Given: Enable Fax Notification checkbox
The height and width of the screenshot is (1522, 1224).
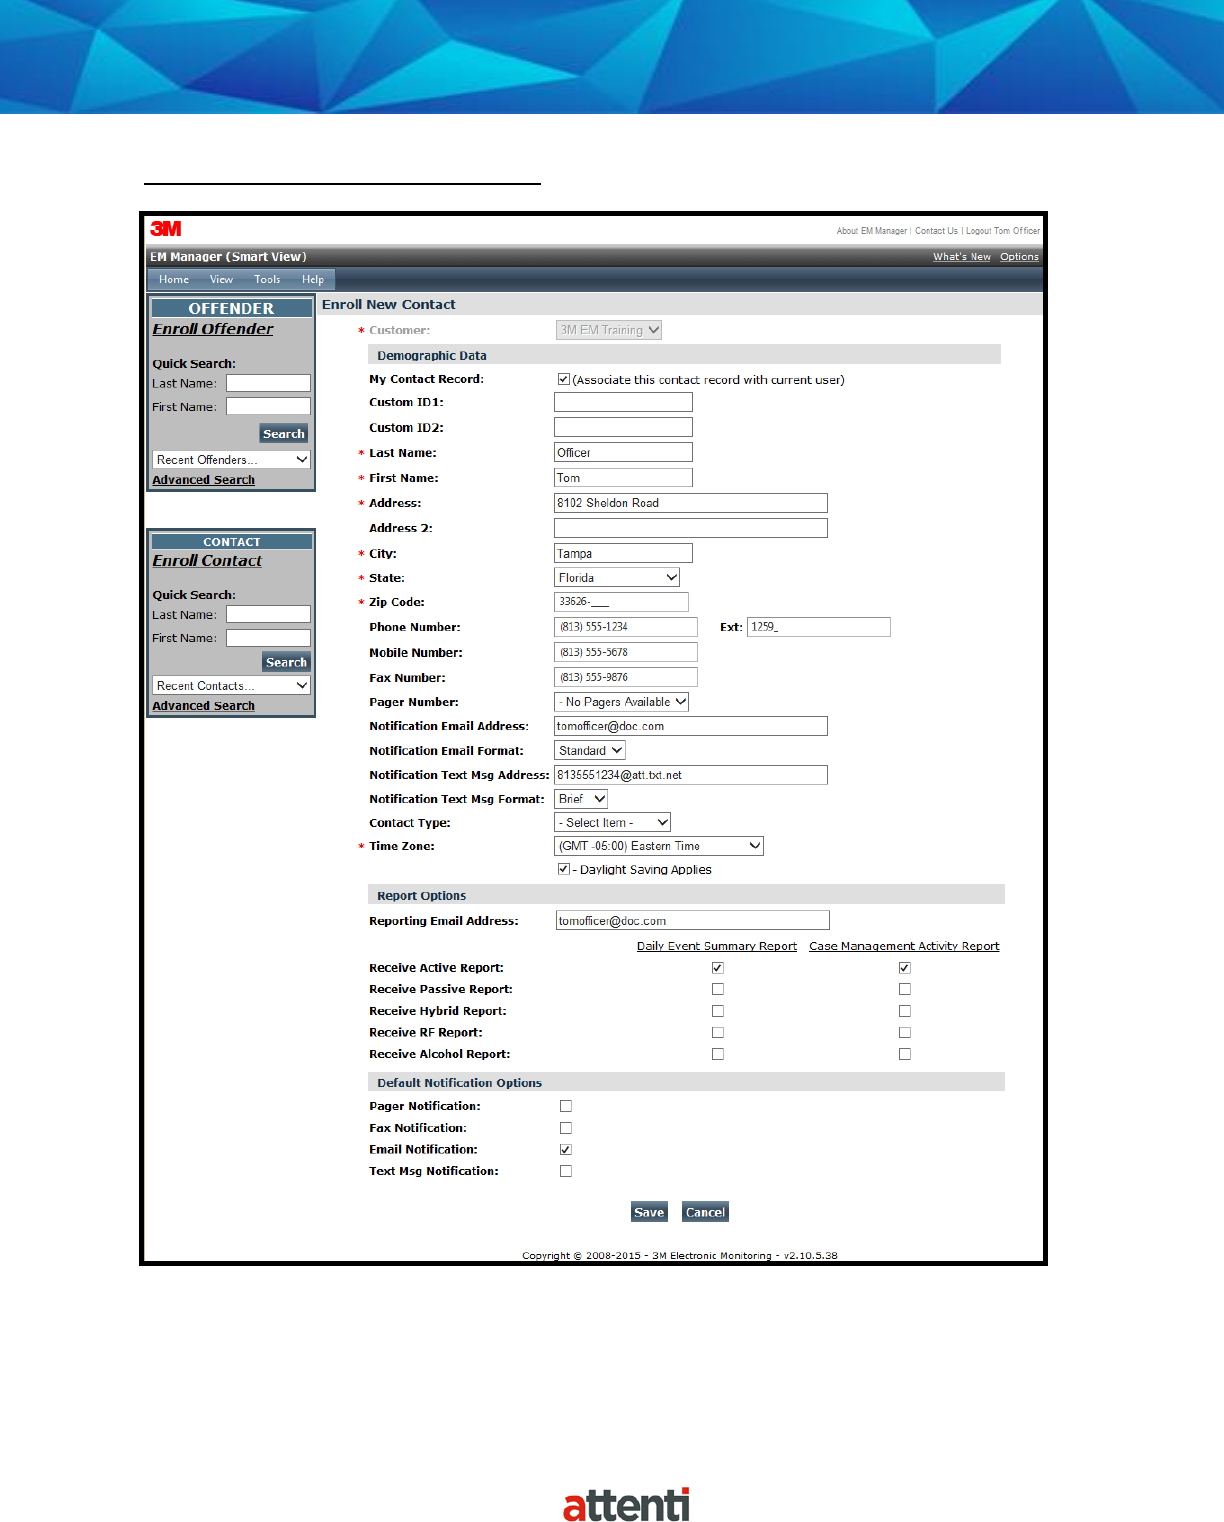Looking at the screenshot, I should [x=566, y=1128].
